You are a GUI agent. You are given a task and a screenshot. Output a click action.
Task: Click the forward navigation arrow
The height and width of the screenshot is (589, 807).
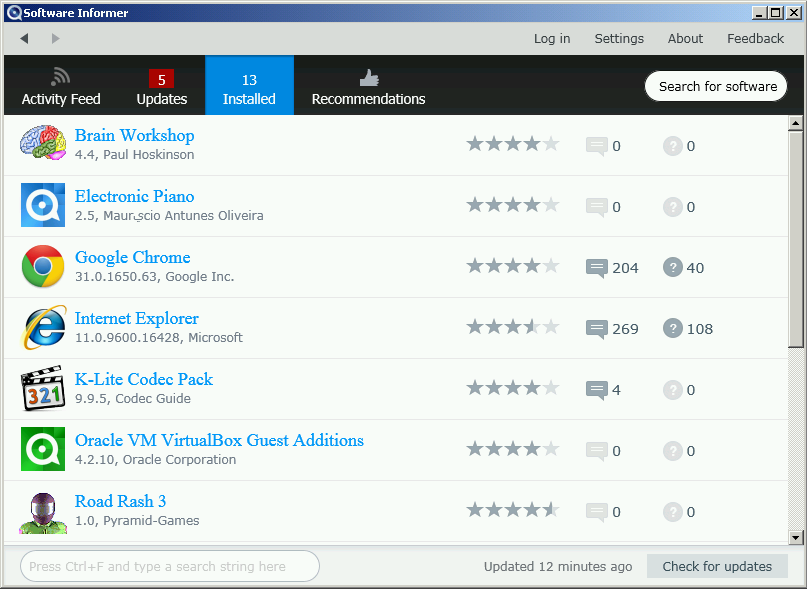[x=56, y=39]
